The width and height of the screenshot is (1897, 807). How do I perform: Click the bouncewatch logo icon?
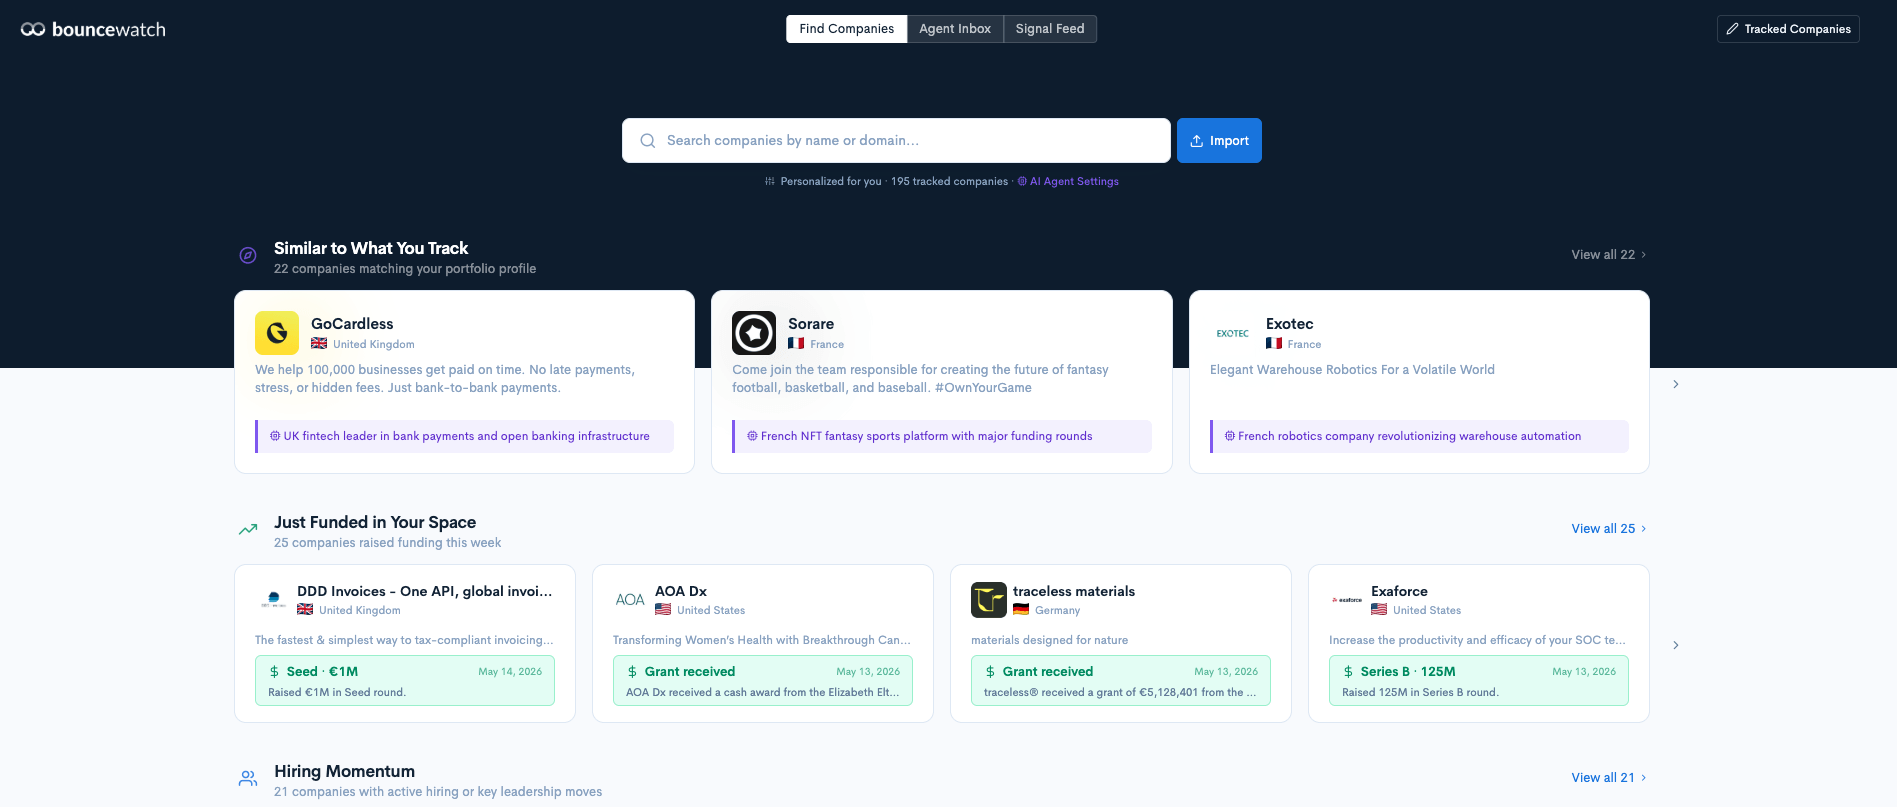coord(33,29)
